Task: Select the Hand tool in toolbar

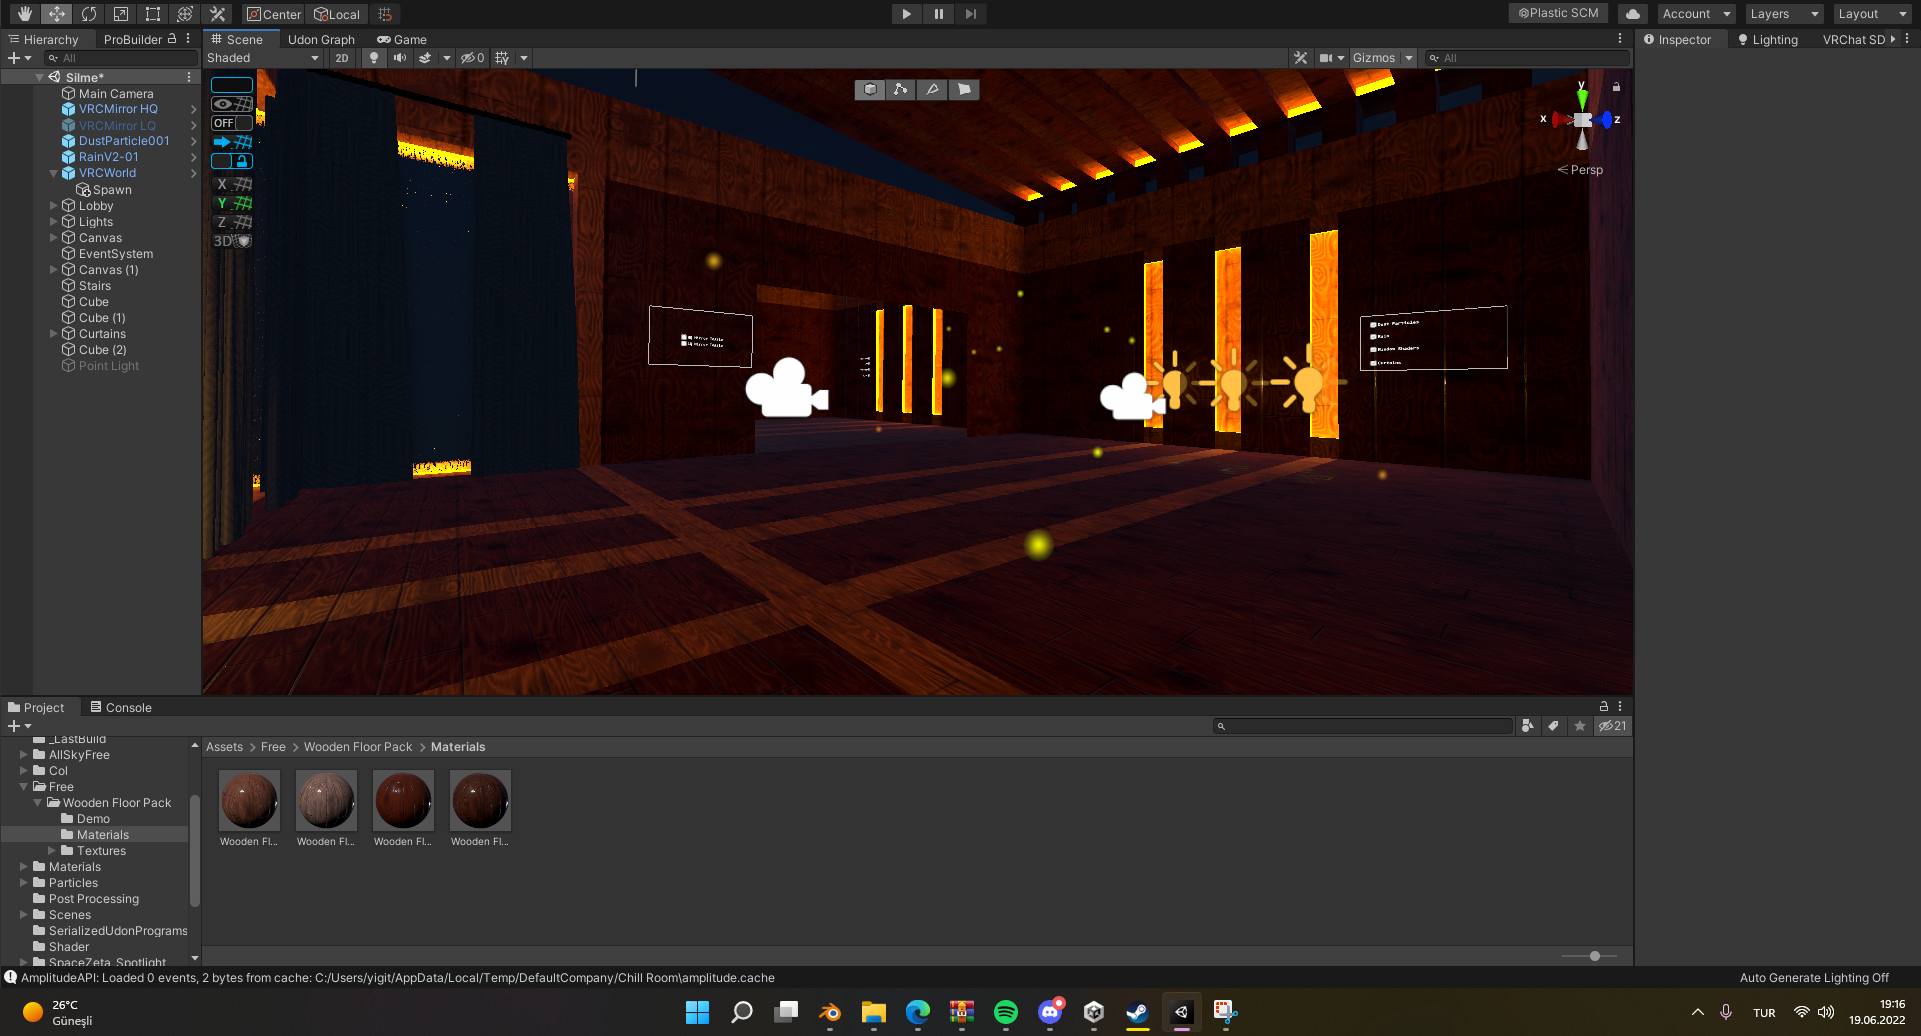Action: (24, 14)
